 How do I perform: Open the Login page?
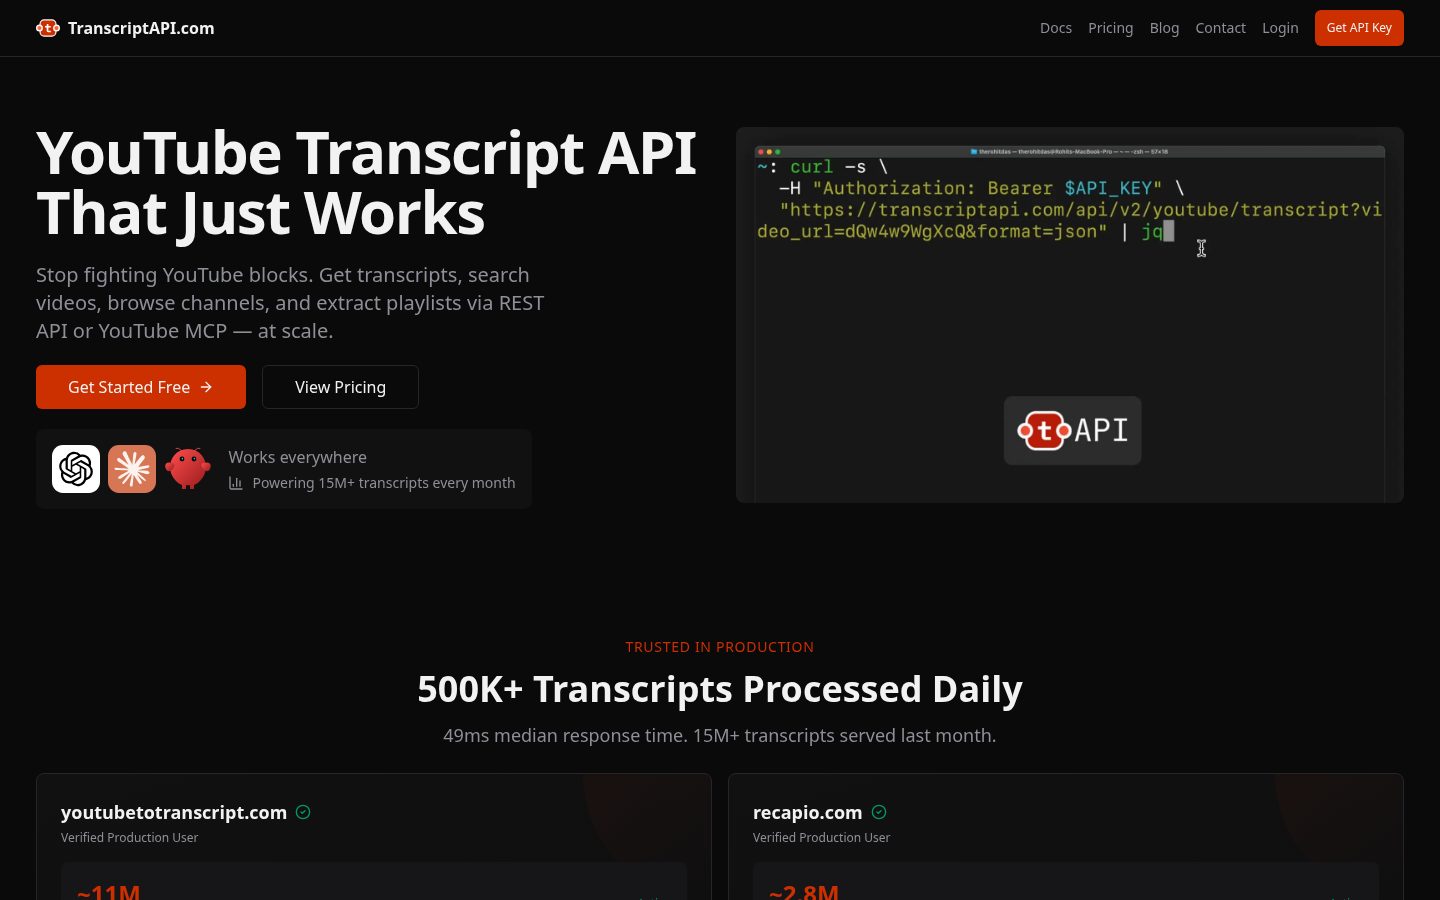pyautogui.click(x=1280, y=28)
